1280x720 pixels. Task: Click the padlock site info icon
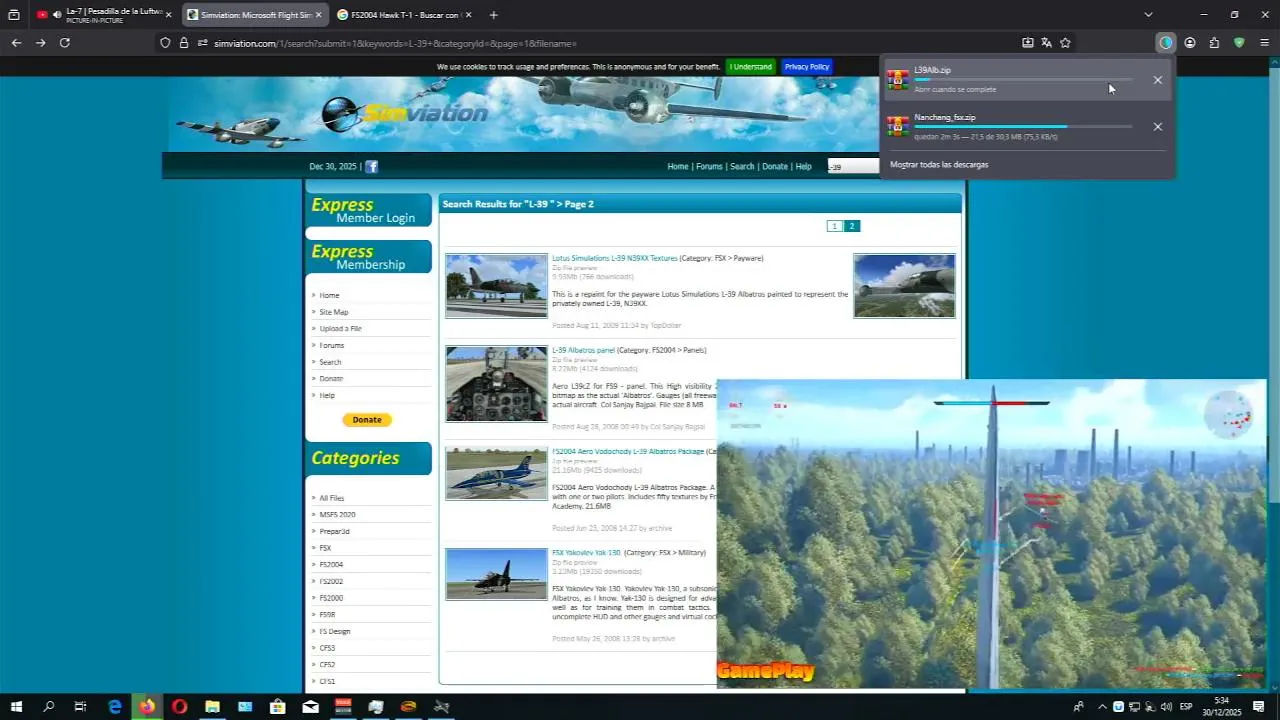184,43
